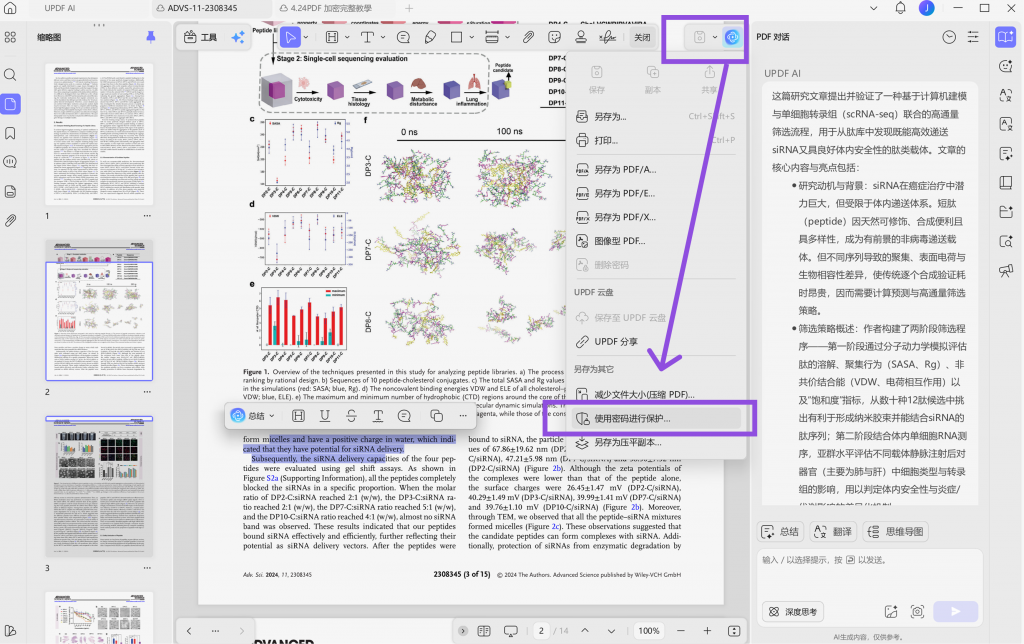Viewport: 1024px width, 644px height.
Task: Select the measurement tool icon
Action: (492, 37)
